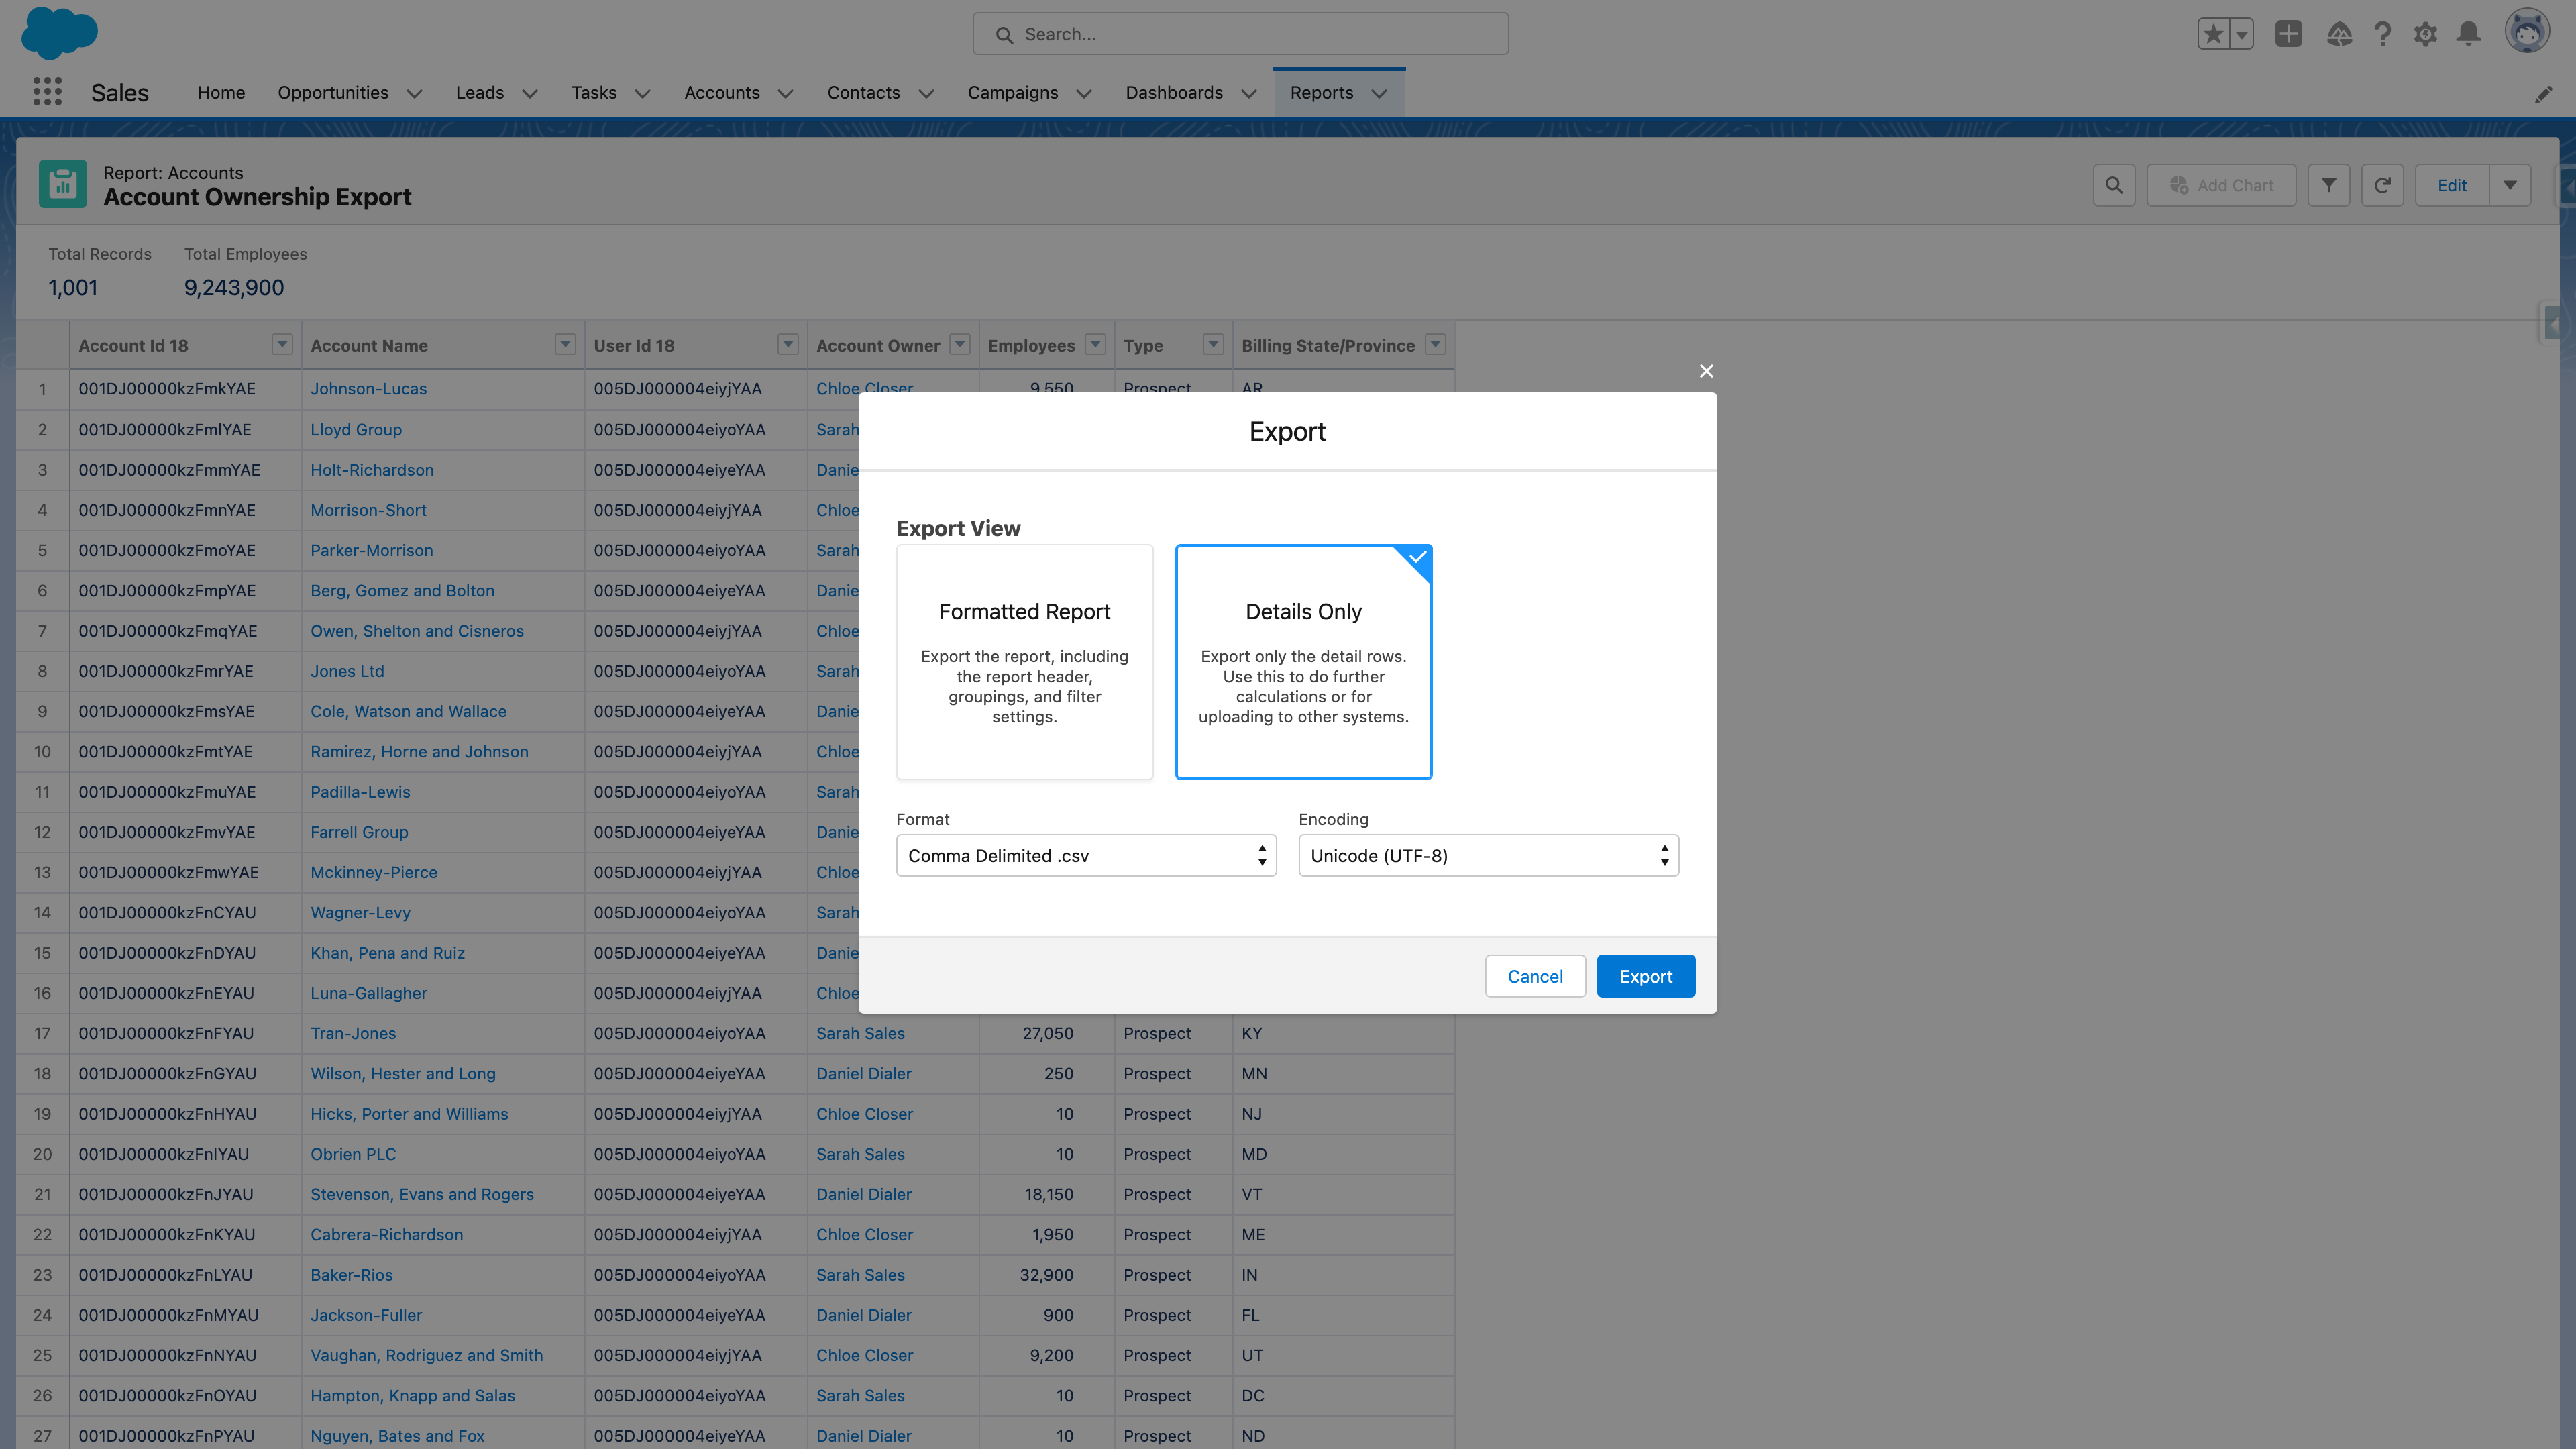
Task: Click the notifications bell icon
Action: coord(2468,33)
